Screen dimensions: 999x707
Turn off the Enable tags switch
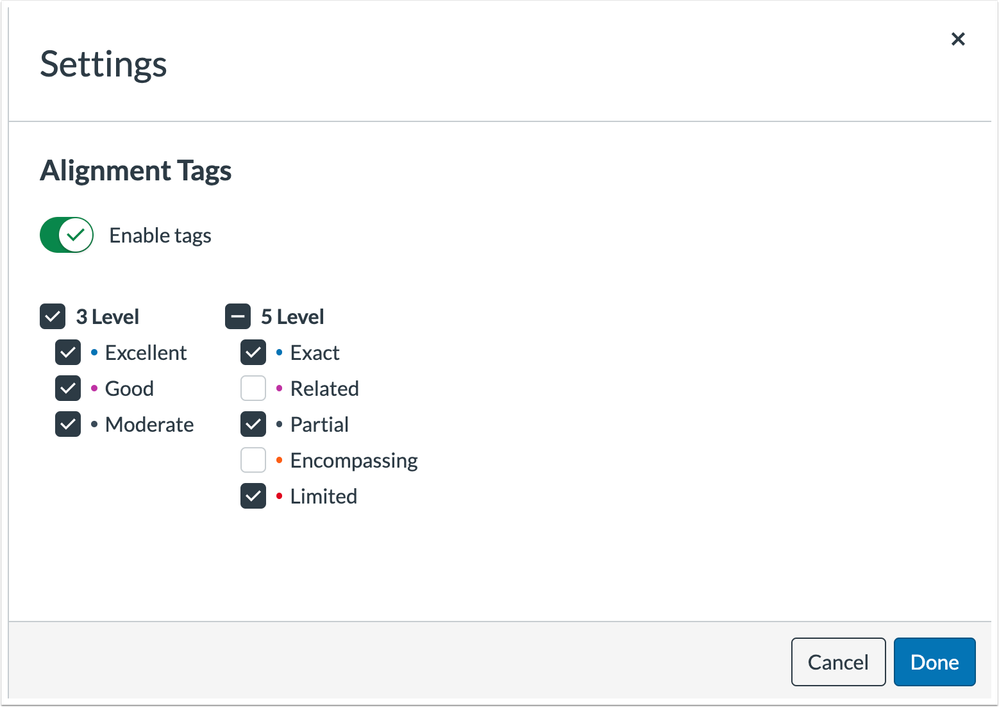[67, 235]
